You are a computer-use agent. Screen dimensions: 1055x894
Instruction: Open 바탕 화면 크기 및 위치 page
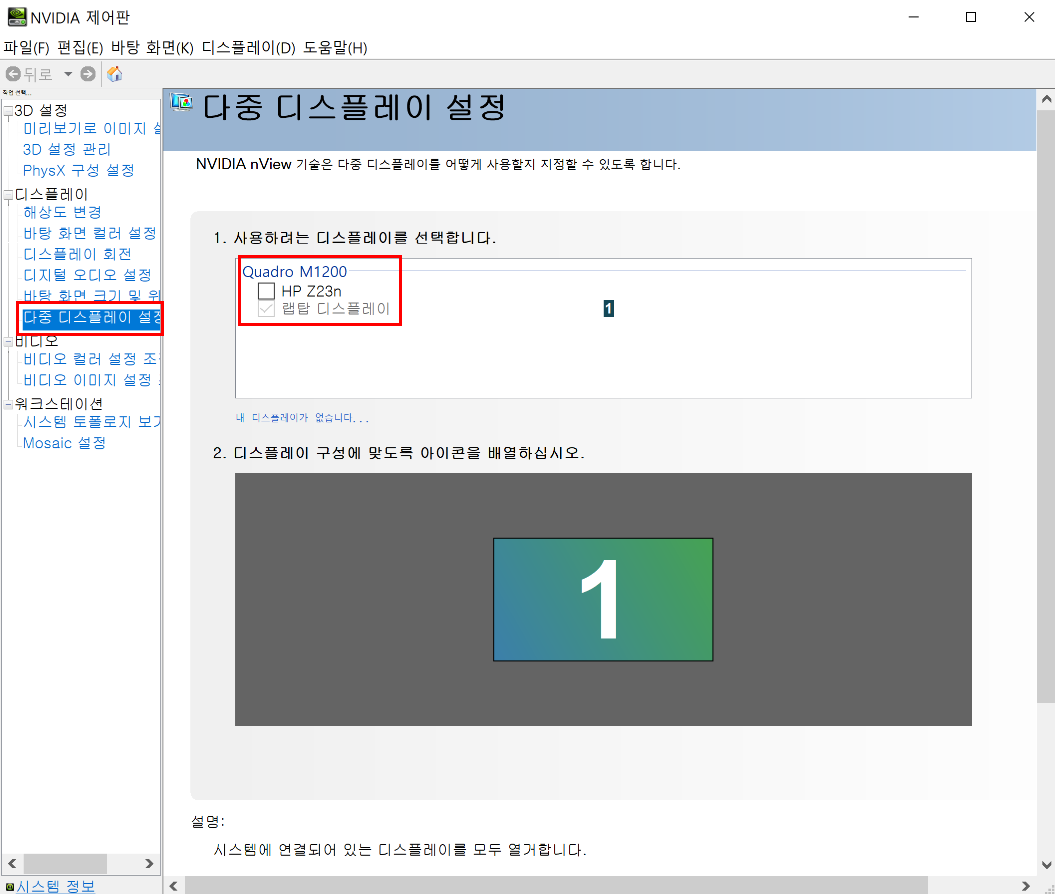[92, 295]
